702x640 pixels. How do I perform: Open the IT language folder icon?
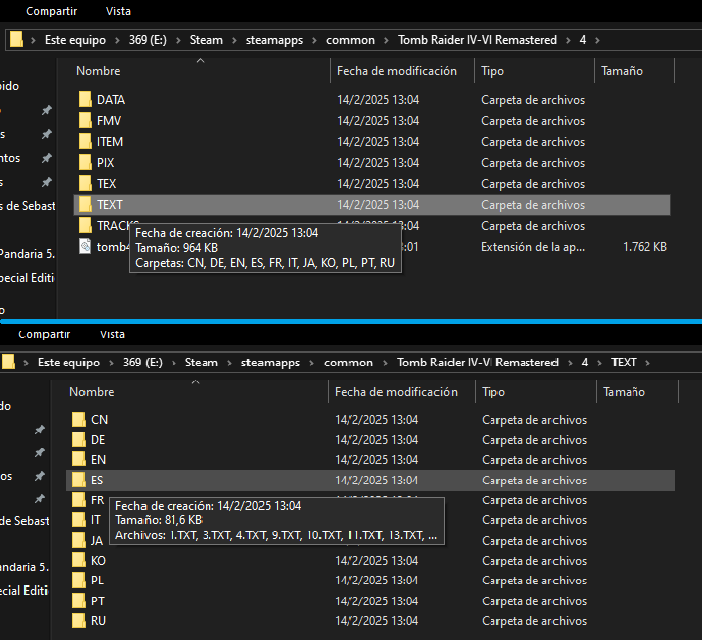click(79, 520)
